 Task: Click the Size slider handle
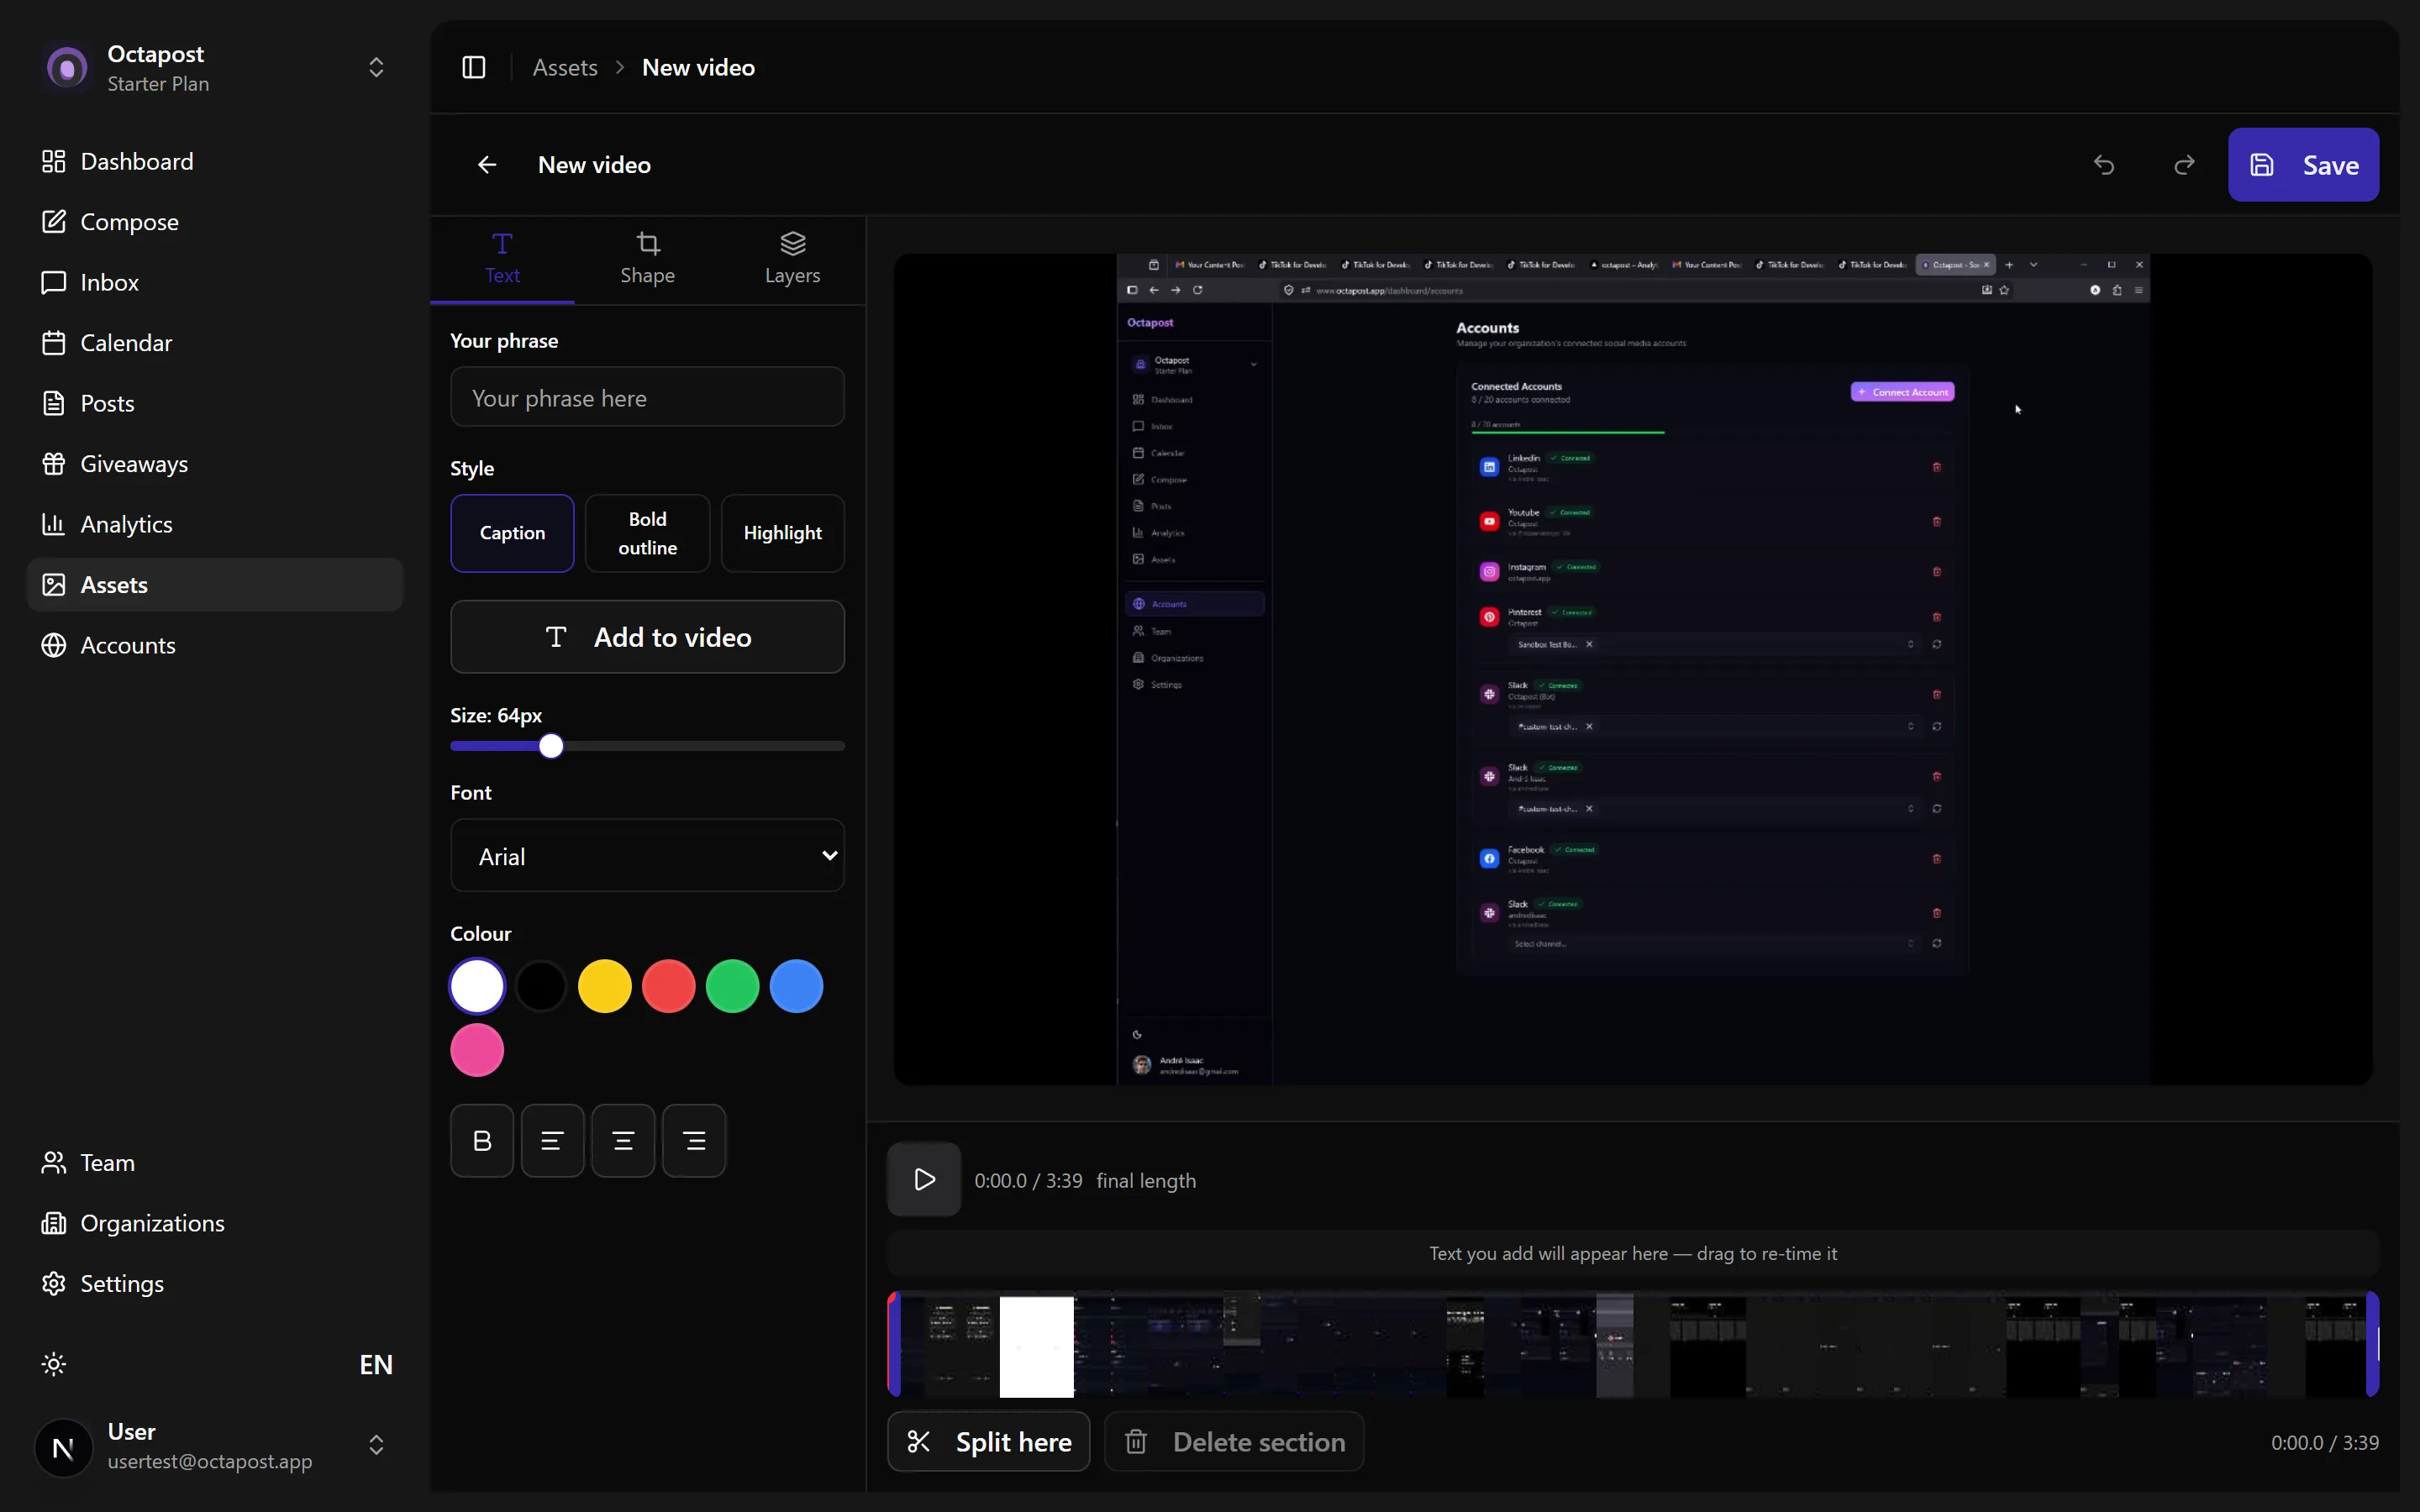551,746
